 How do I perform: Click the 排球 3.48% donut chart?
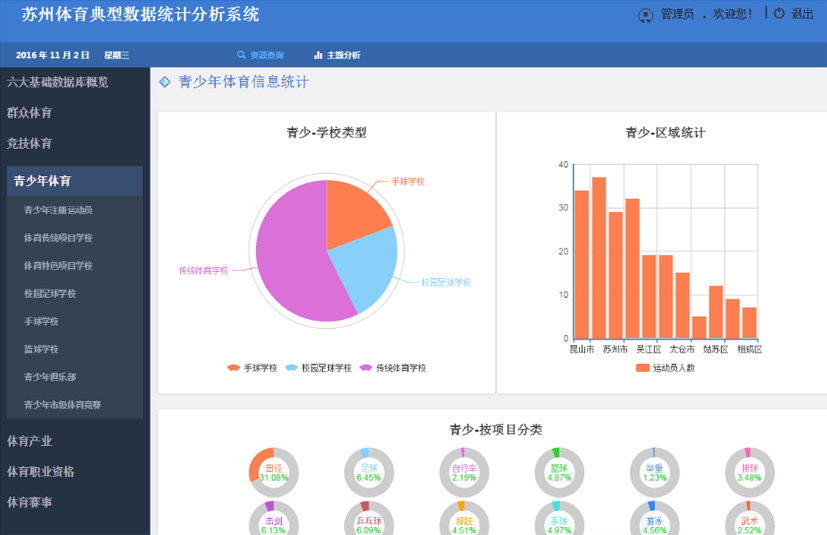(749, 472)
